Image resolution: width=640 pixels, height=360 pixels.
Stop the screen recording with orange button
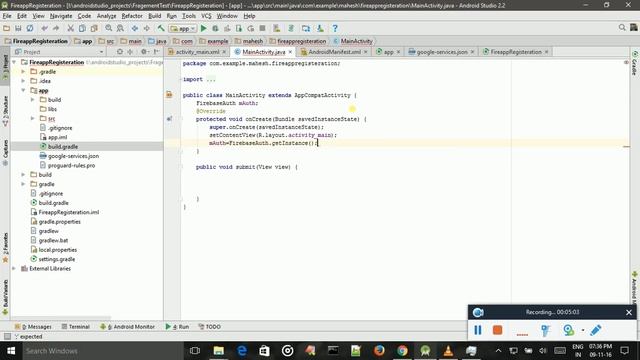tap(497, 330)
